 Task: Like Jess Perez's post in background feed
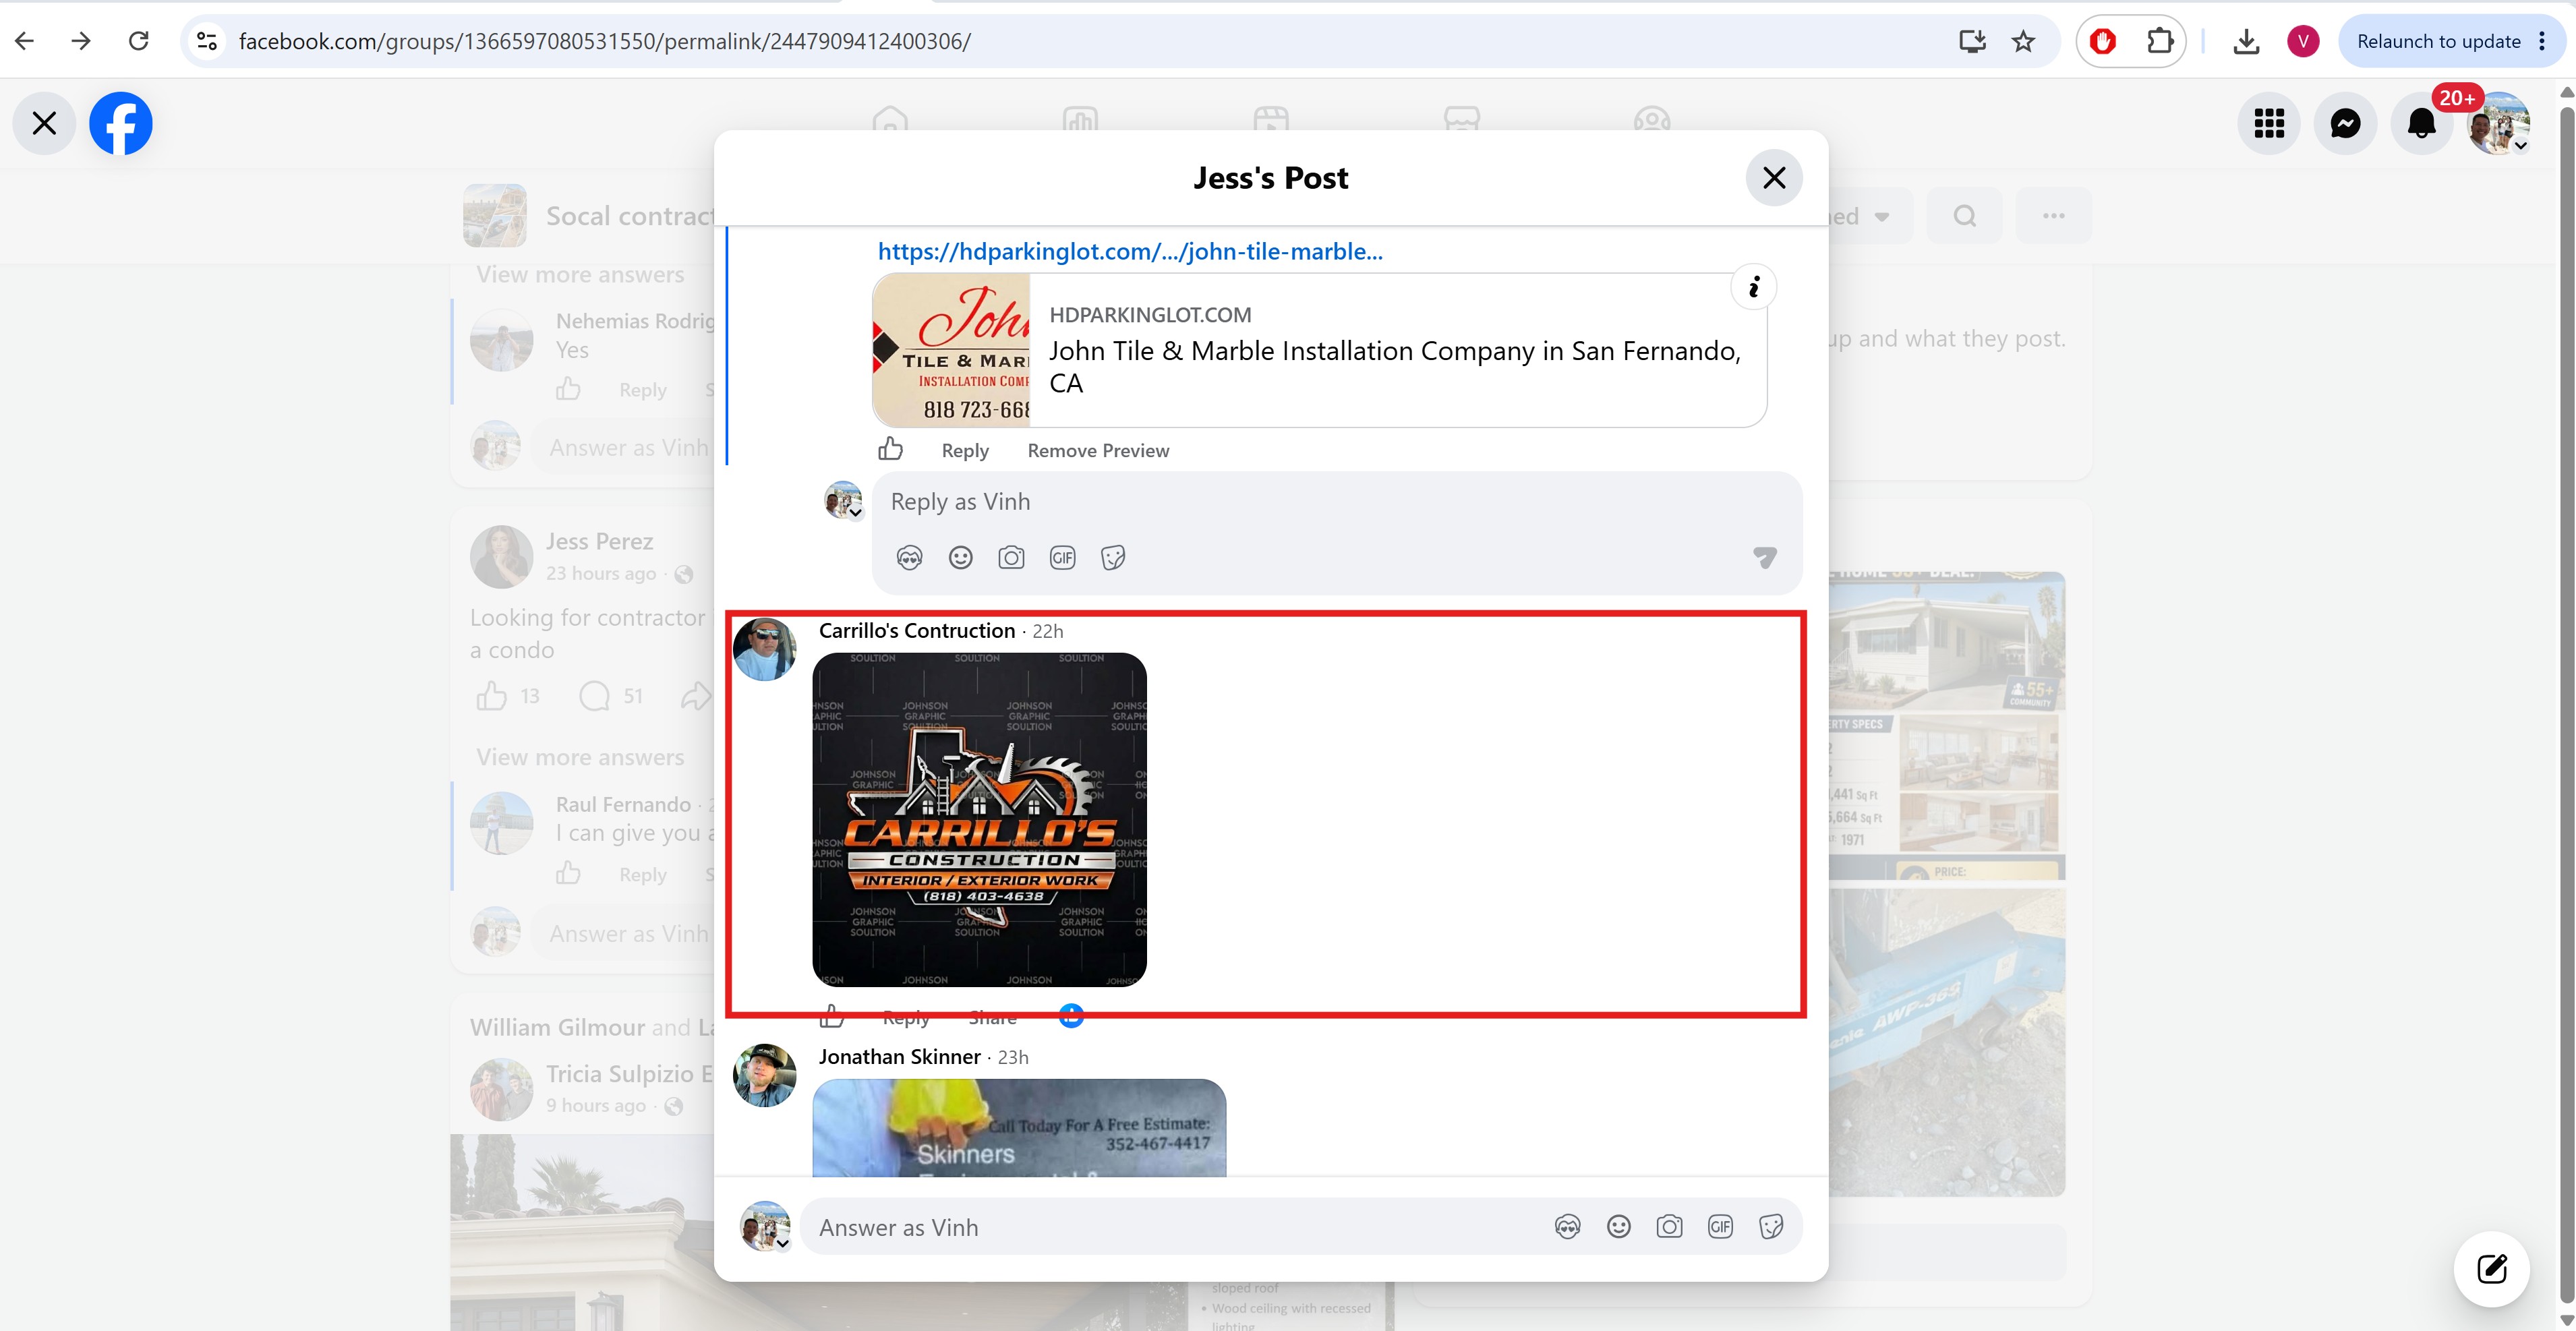(x=491, y=696)
